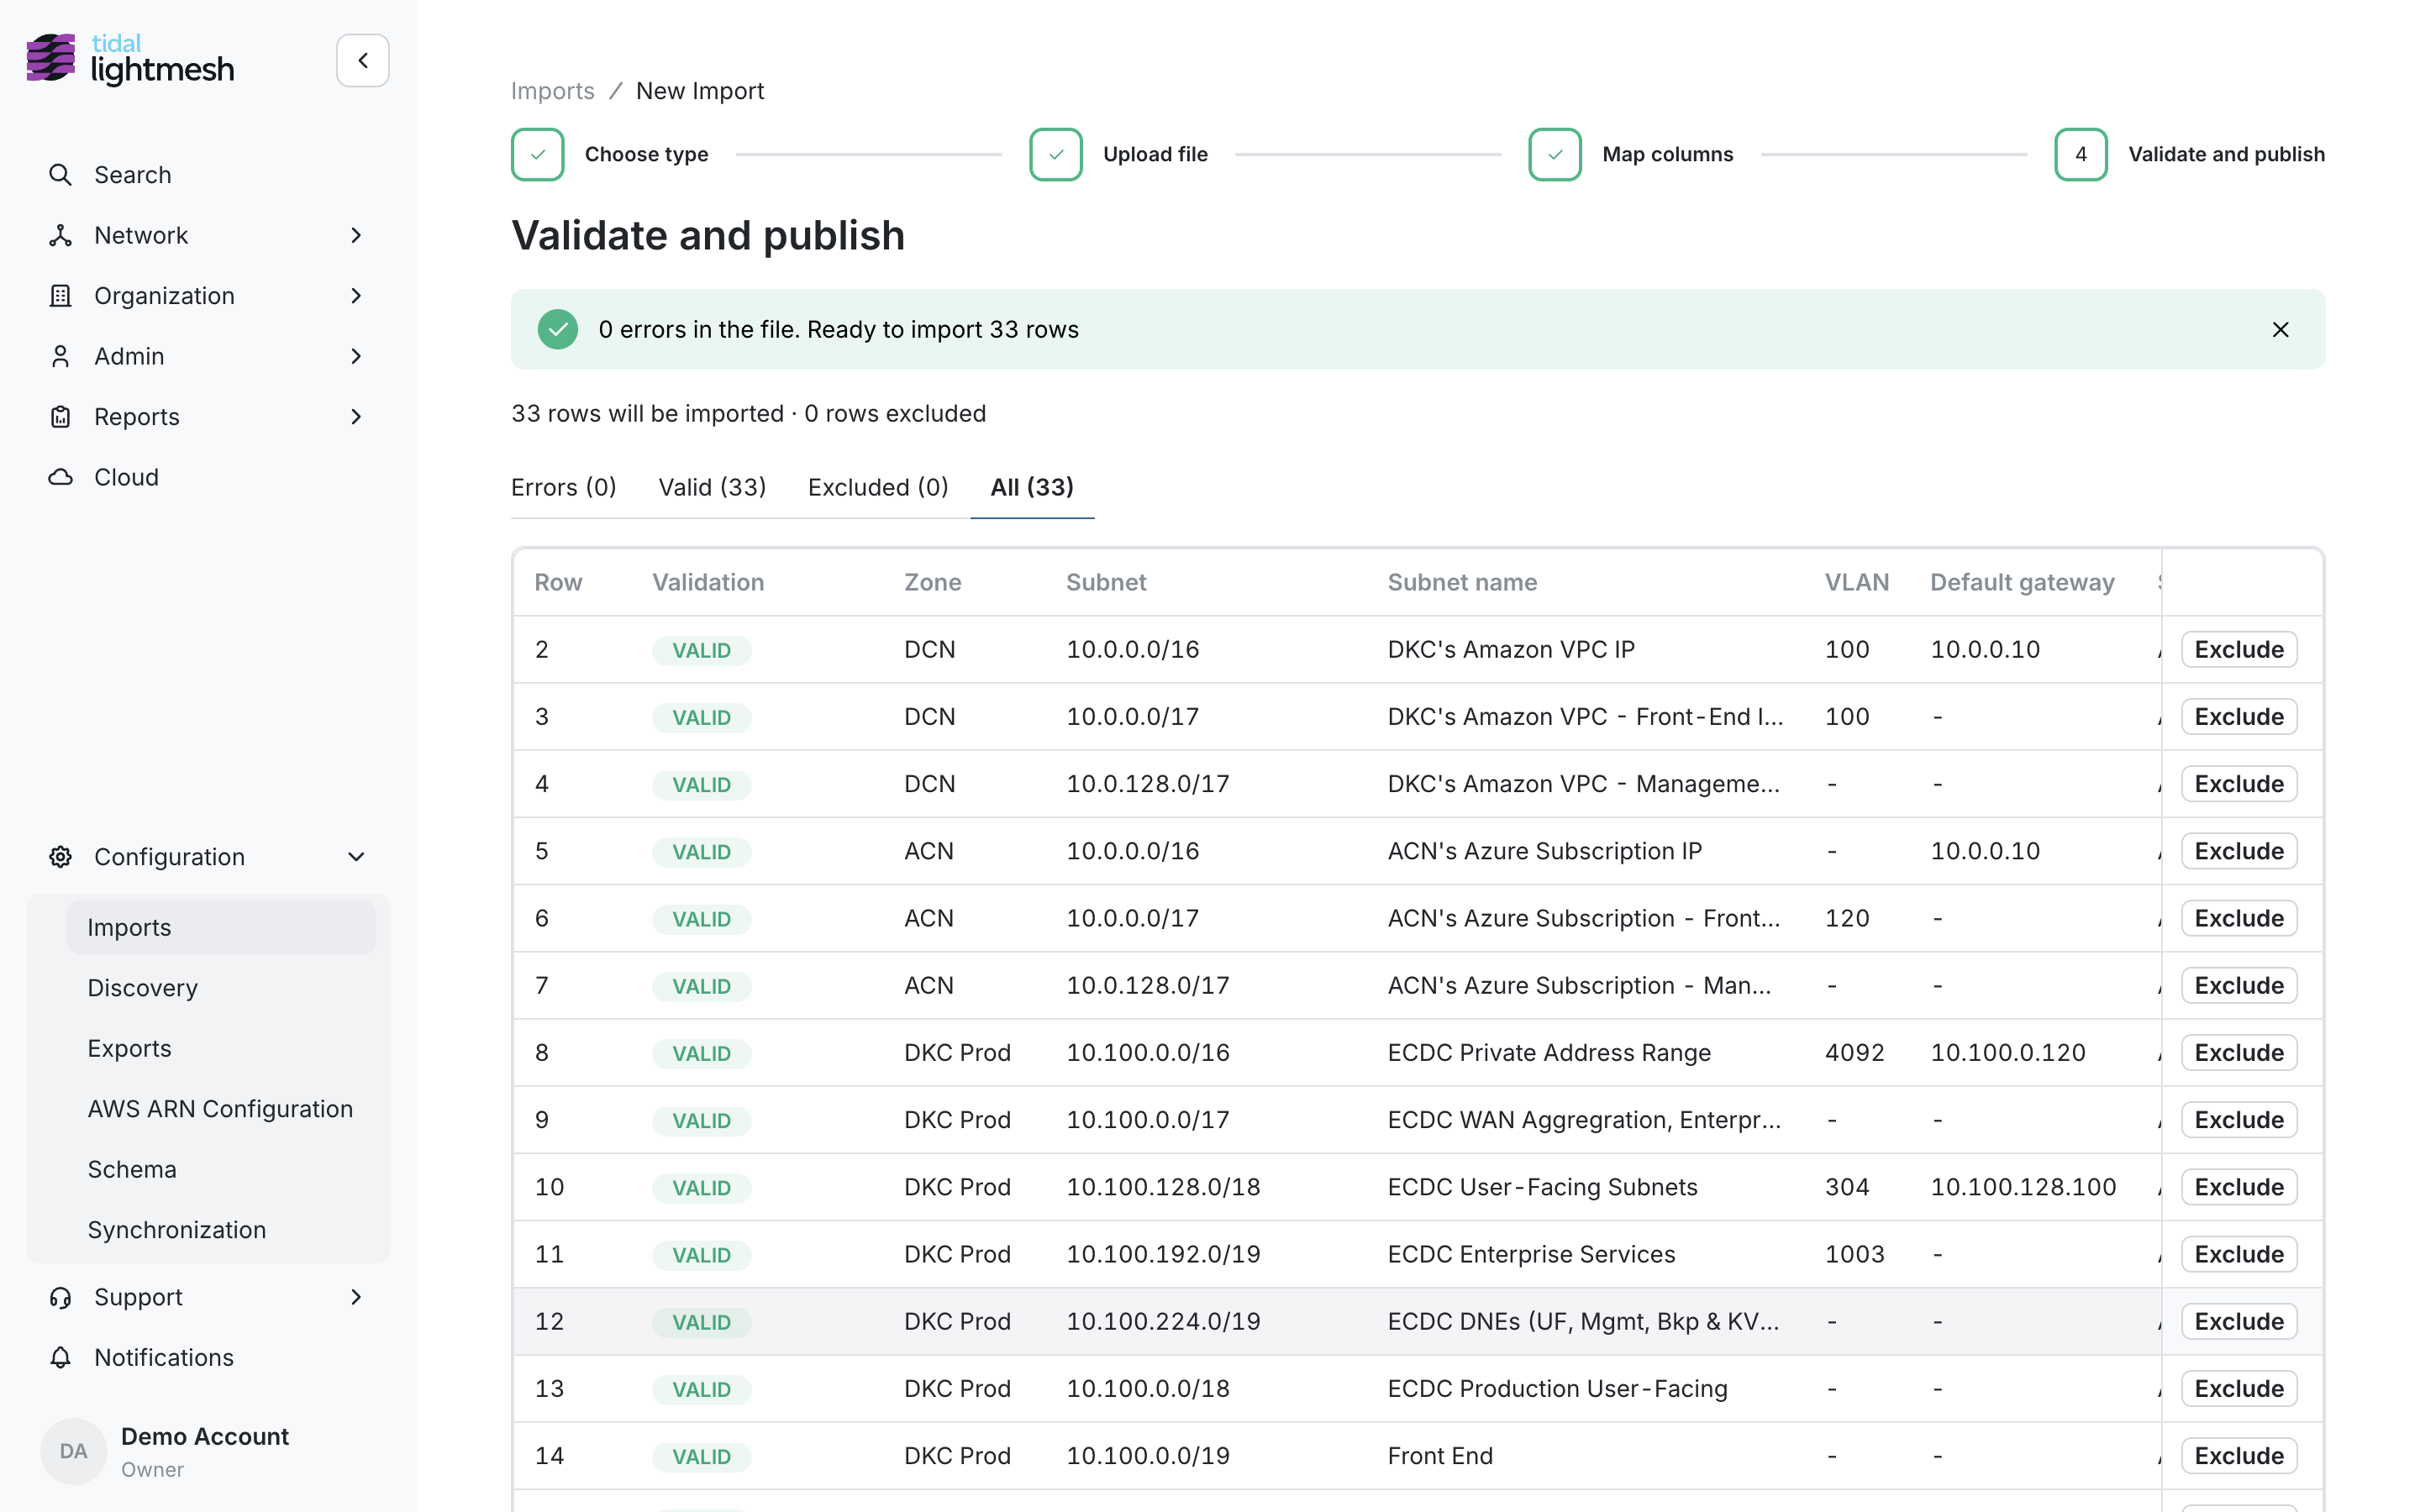Click the Notifications bell icon
Screen dimensions: 2420x1512
(x=60, y=1357)
